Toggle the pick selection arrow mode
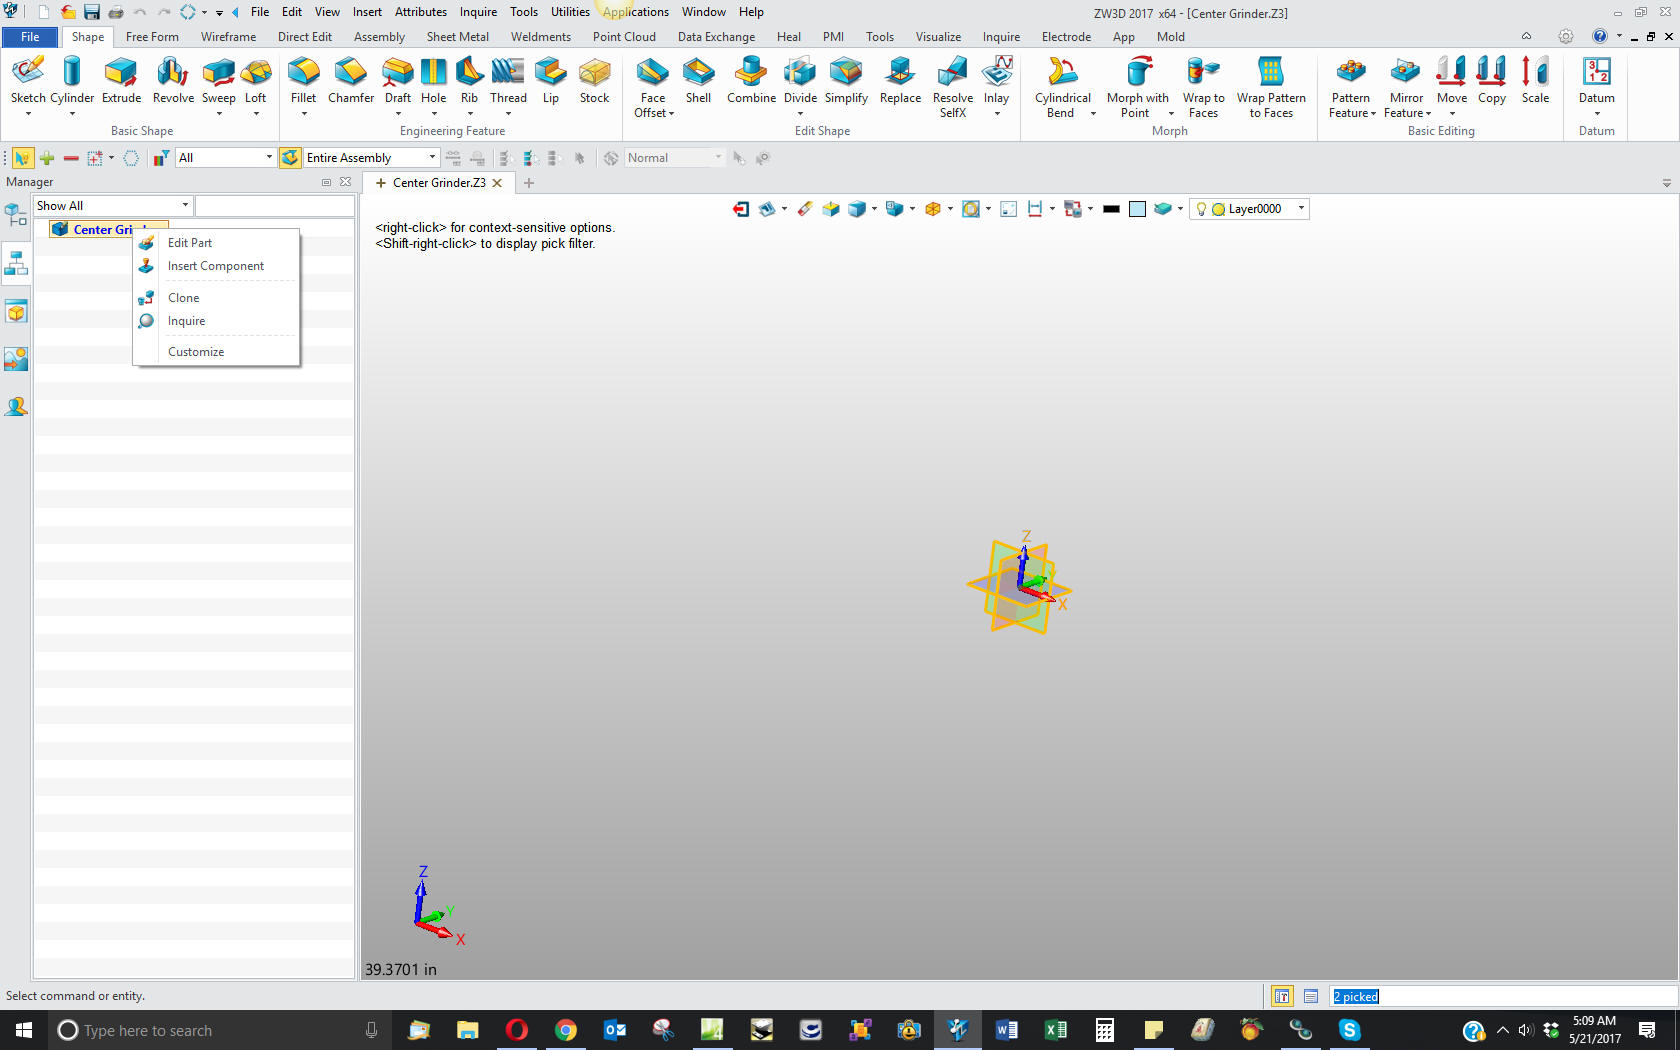Image resolution: width=1680 pixels, height=1050 pixels. click(x=22, y=158)
